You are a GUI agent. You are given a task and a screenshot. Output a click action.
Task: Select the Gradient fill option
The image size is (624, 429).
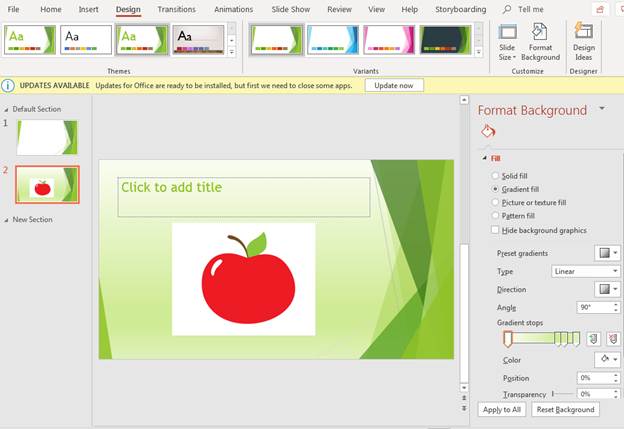[x=495, y=189]
